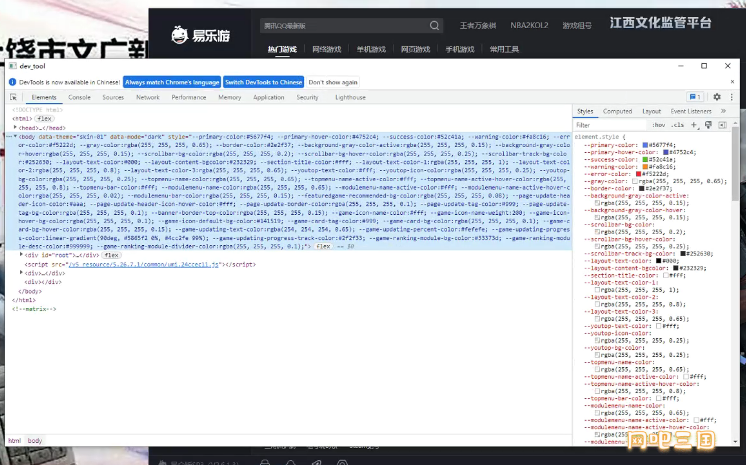
Task: Switch to the Console tab
Action: pos(79,97)
